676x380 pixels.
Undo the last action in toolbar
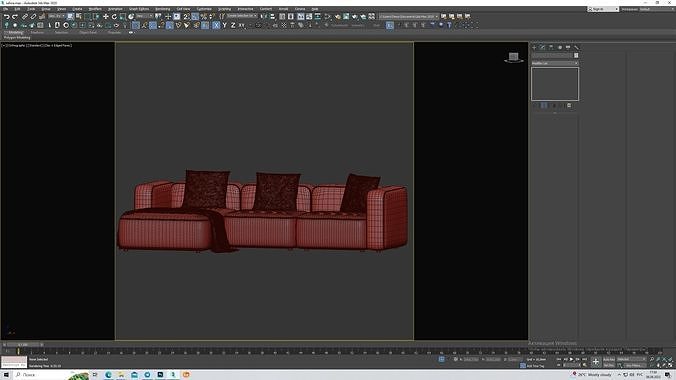click(x=6, y=16)
